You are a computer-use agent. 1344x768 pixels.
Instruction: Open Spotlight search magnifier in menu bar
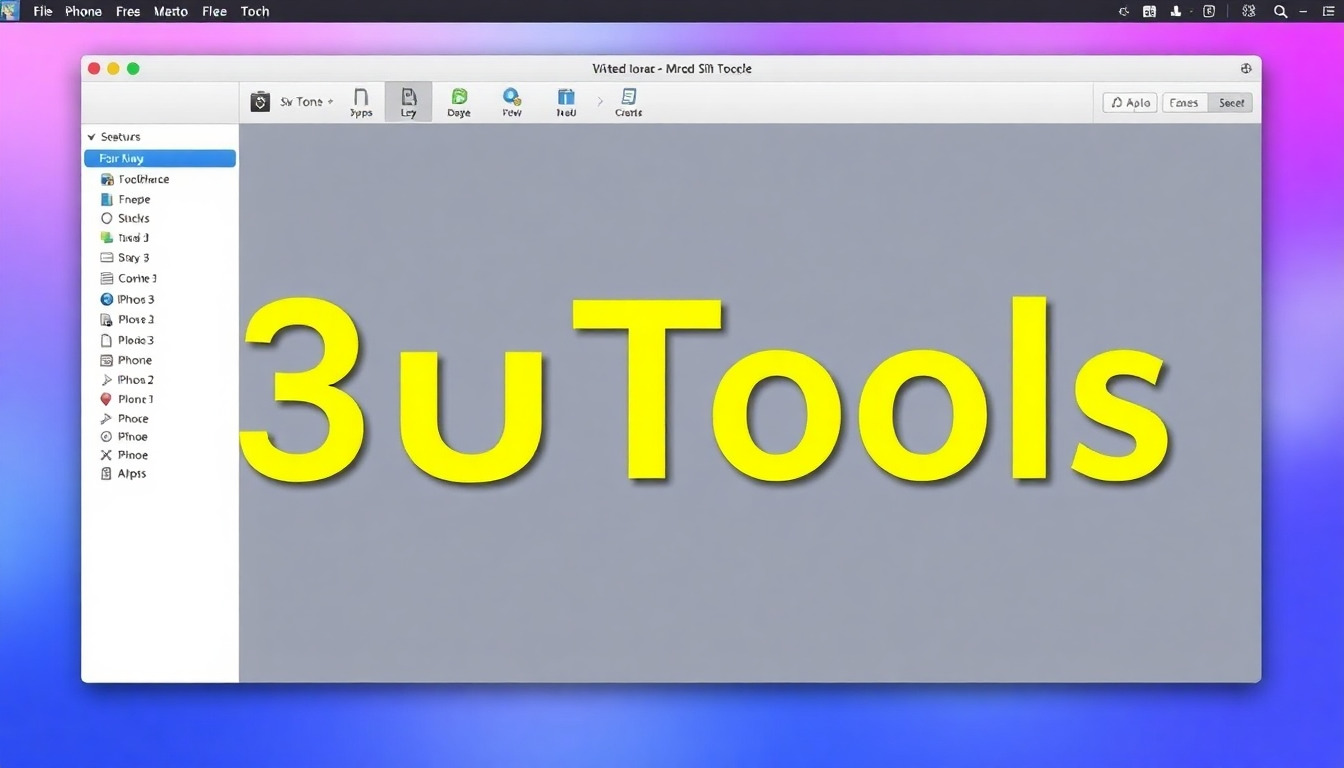[x=1280, y=12]
